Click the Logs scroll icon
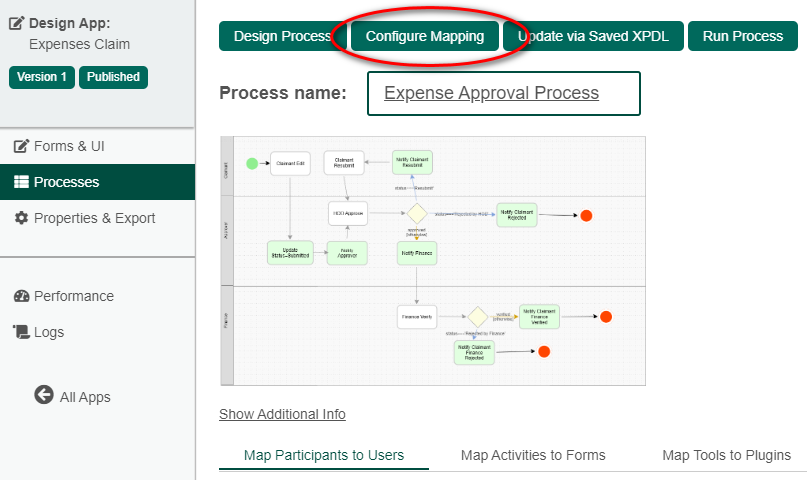This screenshot has width=807, height=480. 21,332
